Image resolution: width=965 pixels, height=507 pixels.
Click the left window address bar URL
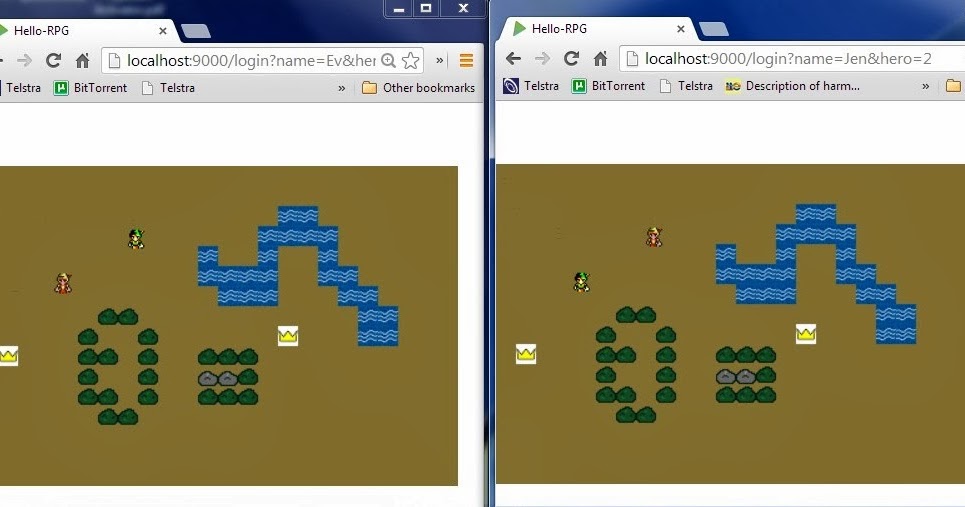[251, 60]
